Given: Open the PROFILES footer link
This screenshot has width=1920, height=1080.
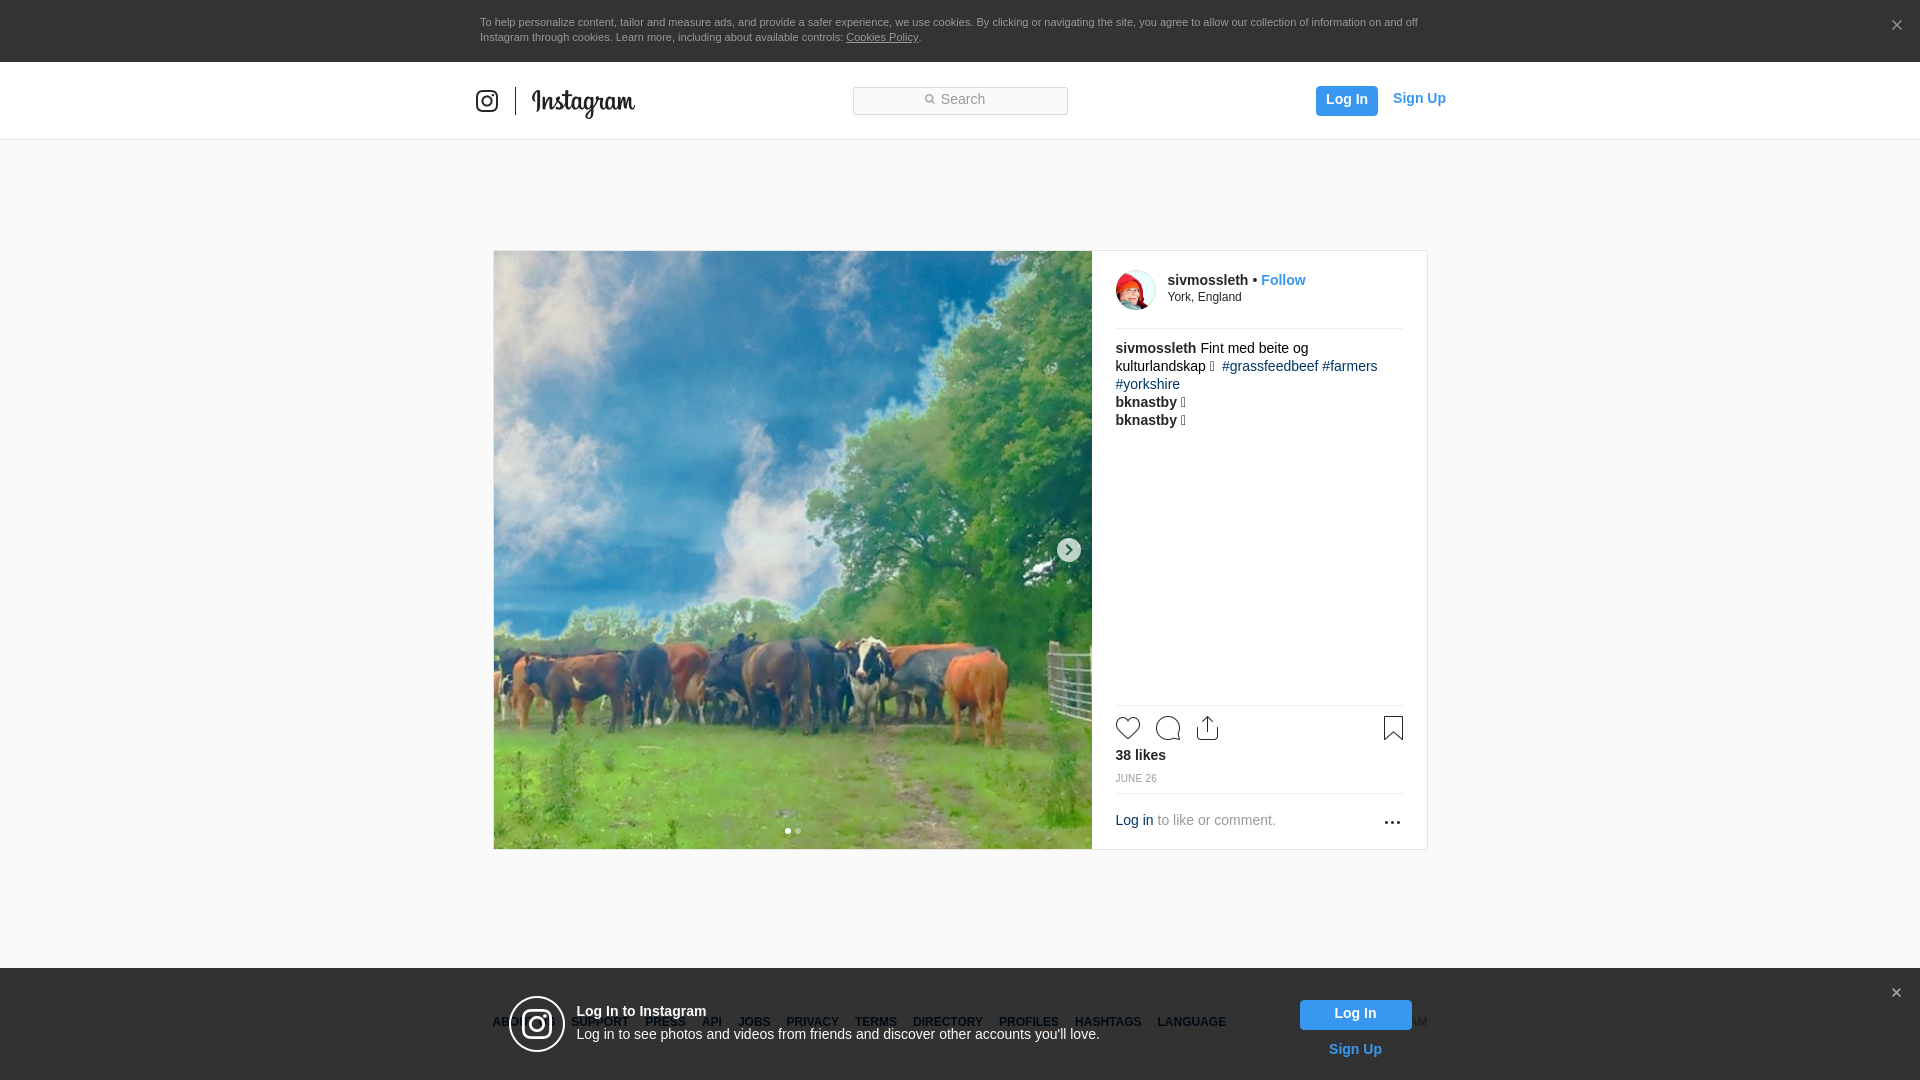Looking at the screenshot, I should point(1028,1022).
